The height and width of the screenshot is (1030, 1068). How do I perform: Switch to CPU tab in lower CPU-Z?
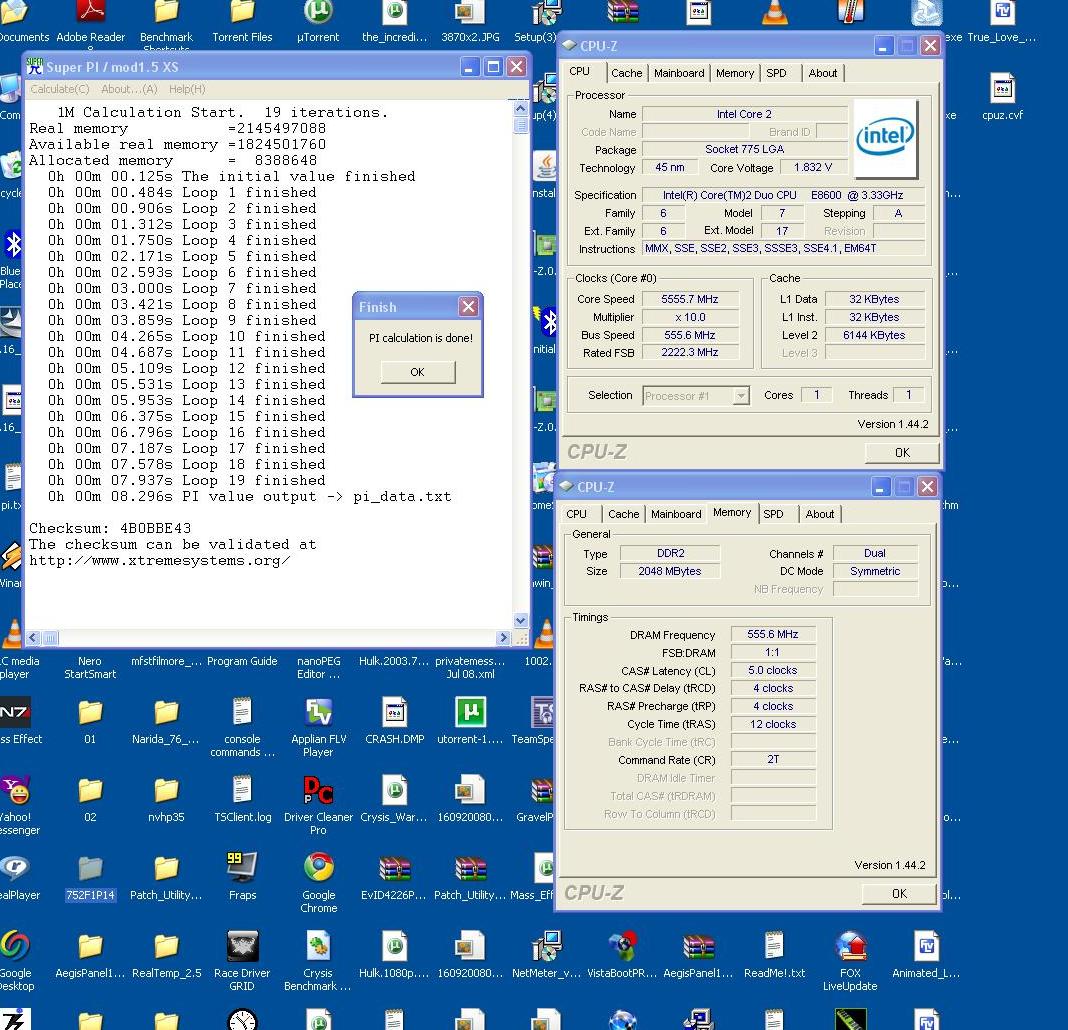tap(576, 514)
